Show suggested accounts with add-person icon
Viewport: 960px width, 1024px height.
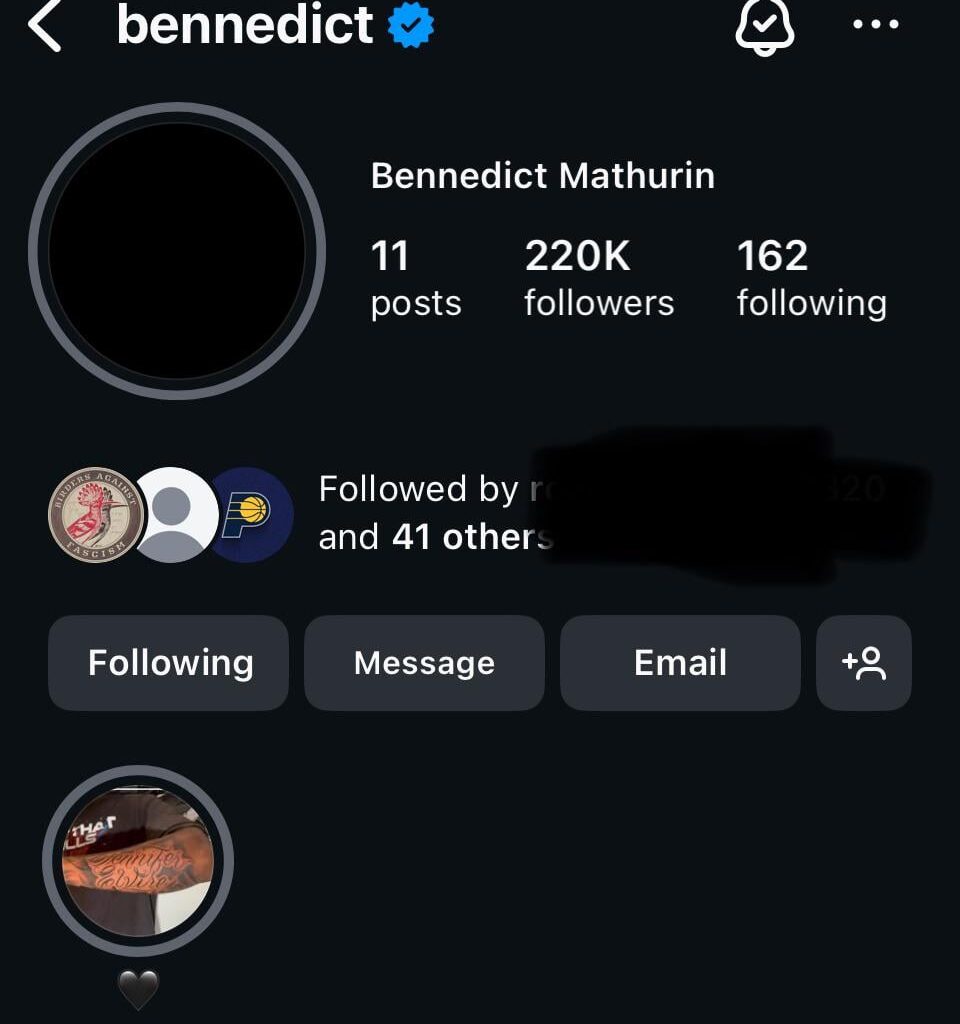(x=864, y=663)
